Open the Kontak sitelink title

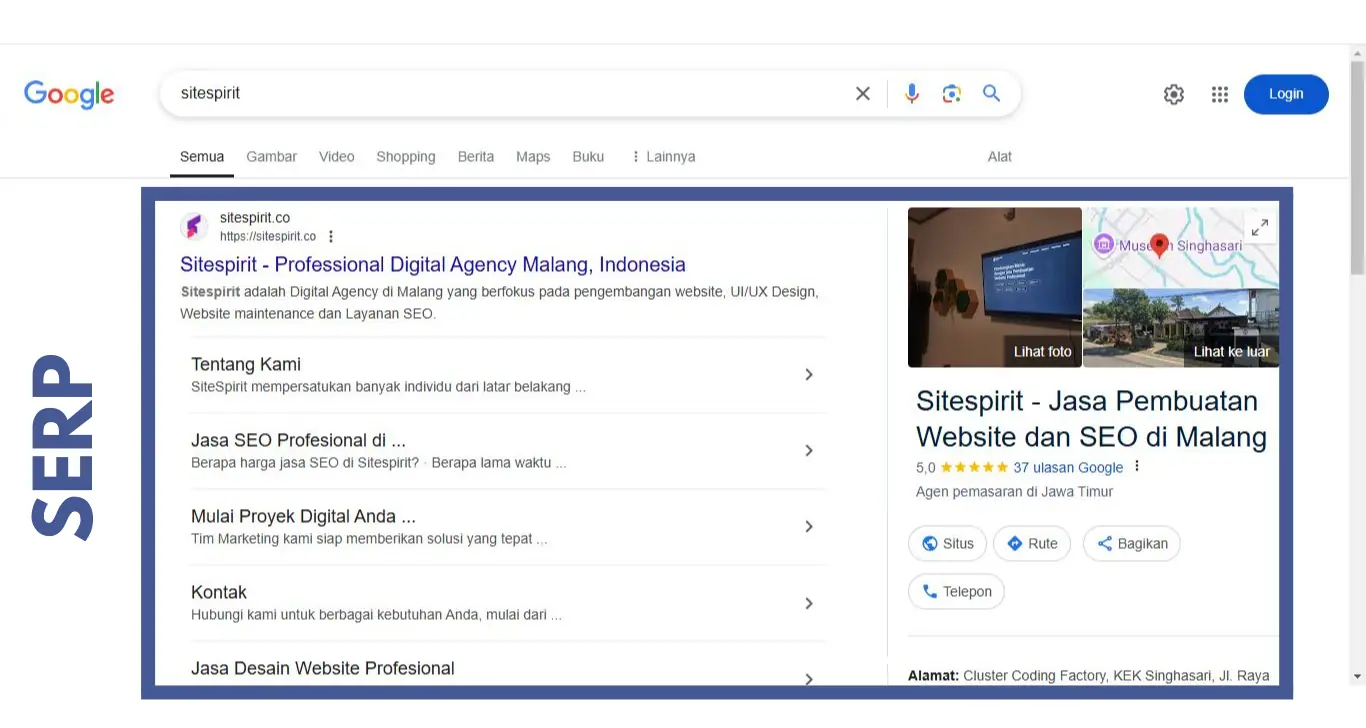[219, 592]
